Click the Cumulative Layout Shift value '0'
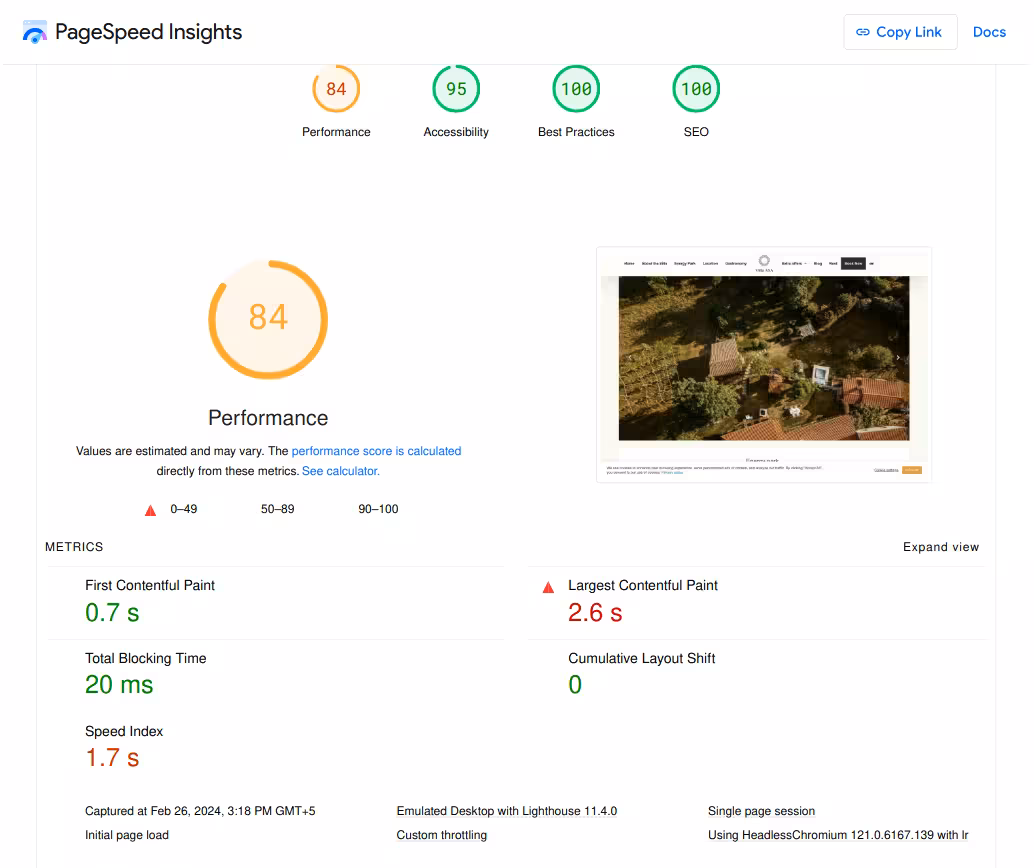 575,685
